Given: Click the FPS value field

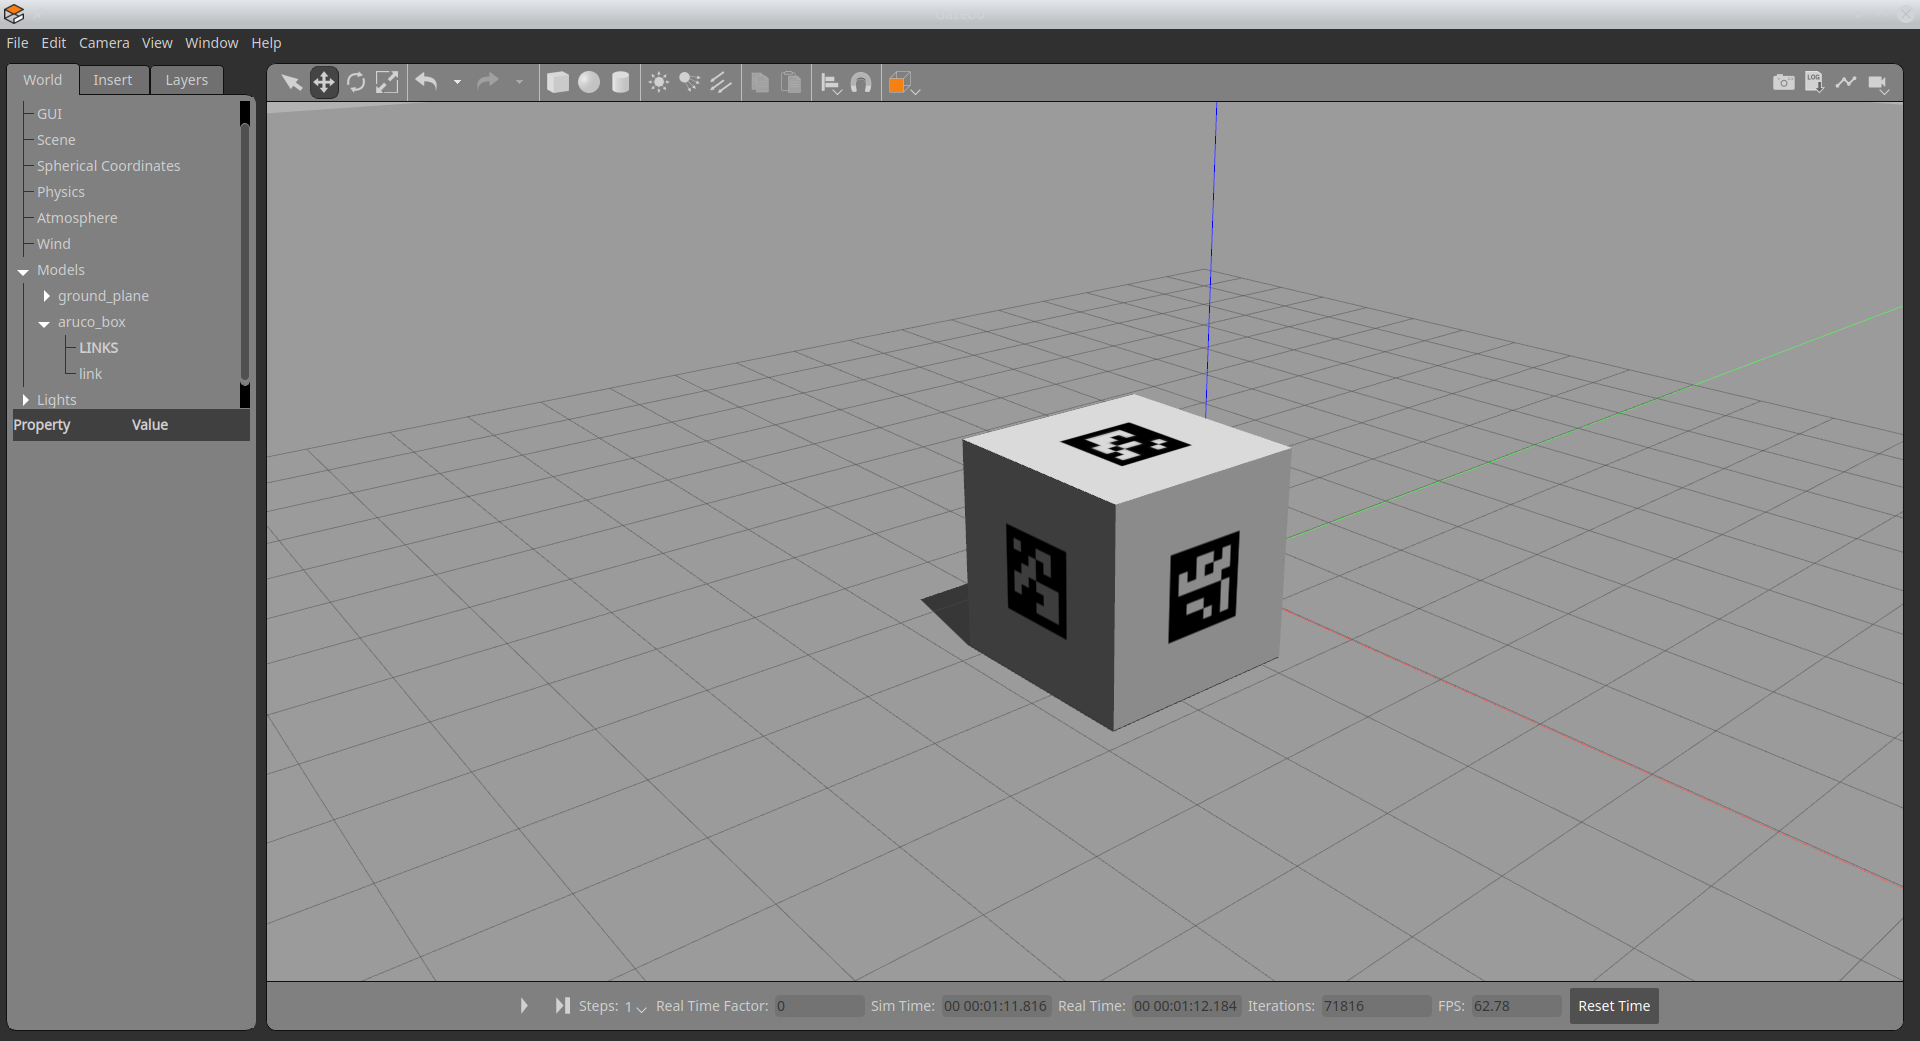Looking at the screenshot, I should click(x=1516, y=1006).
